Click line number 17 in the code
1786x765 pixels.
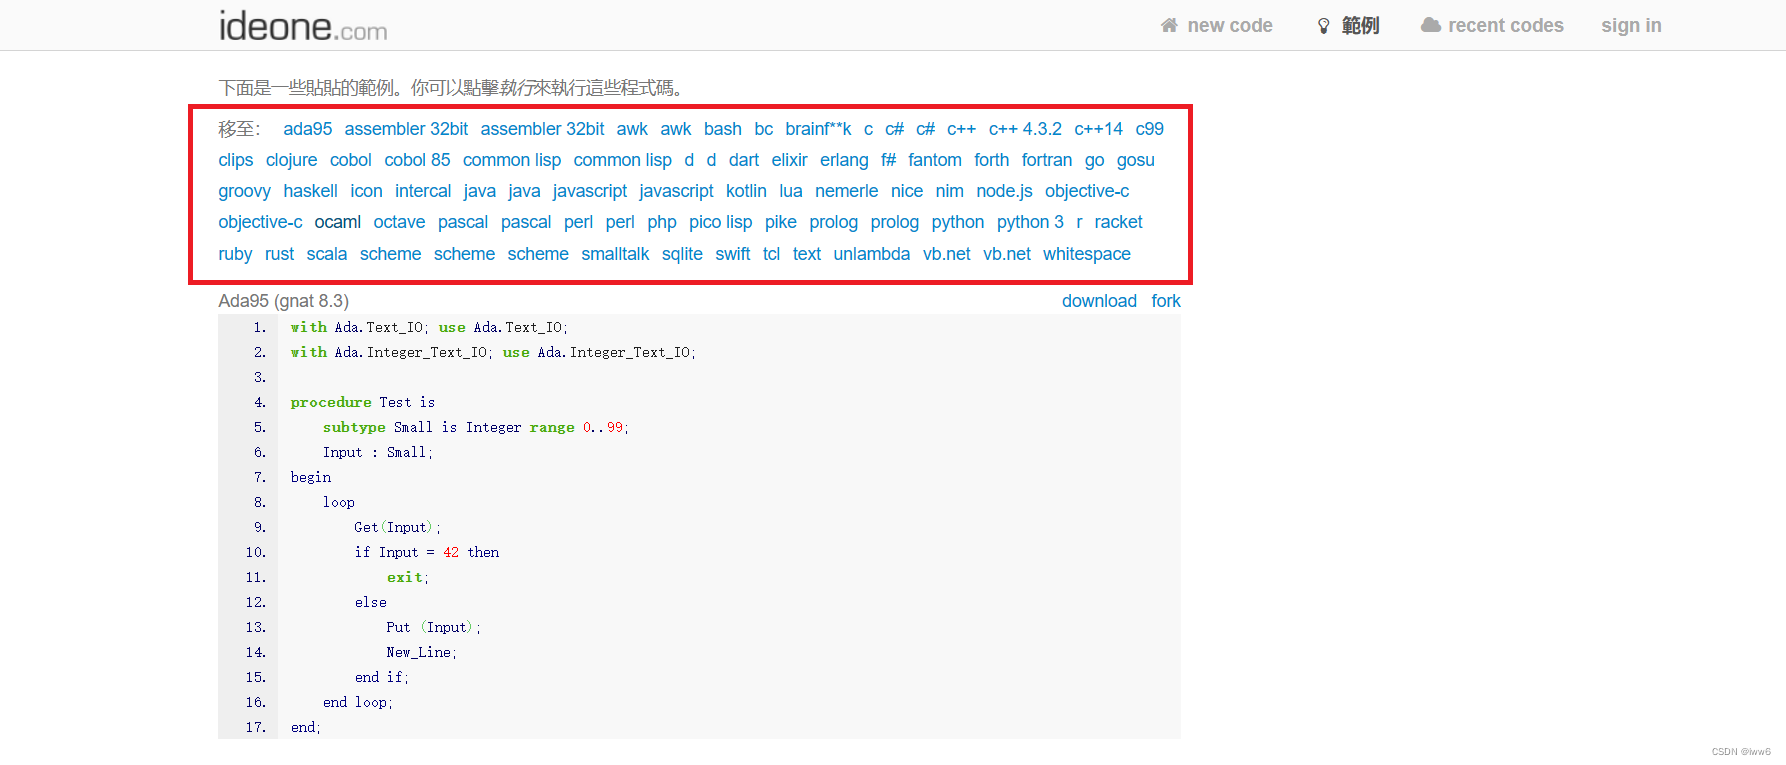click(x=256, y=727)
